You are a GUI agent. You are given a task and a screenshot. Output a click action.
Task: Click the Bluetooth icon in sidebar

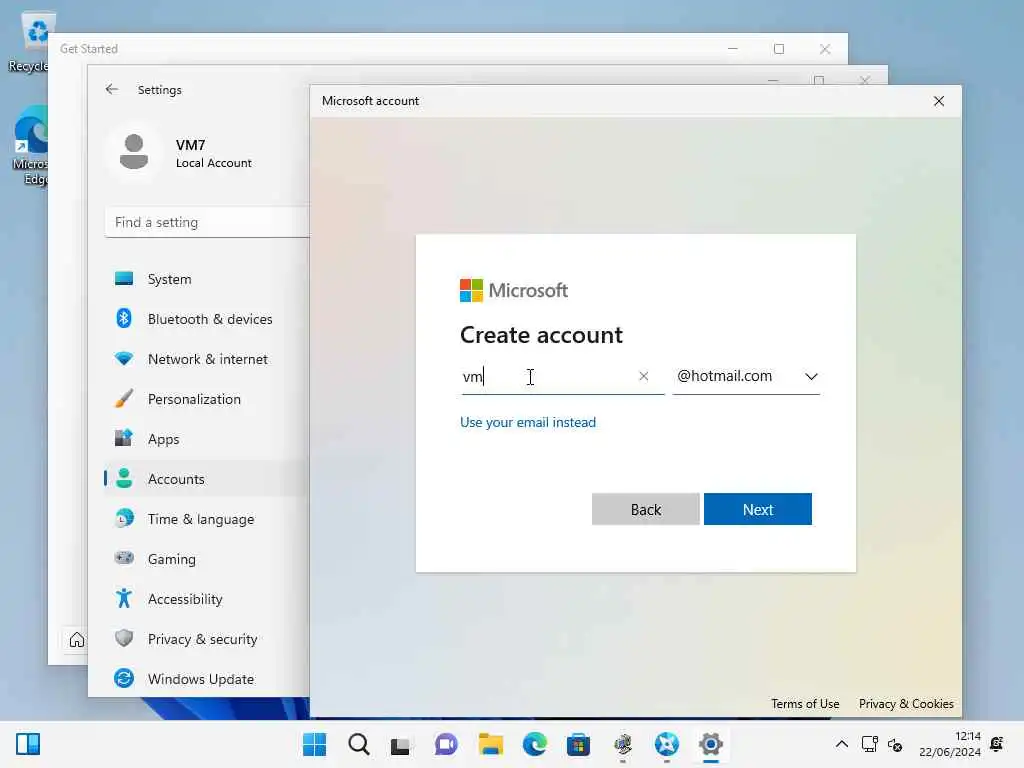tap(123, 318)
